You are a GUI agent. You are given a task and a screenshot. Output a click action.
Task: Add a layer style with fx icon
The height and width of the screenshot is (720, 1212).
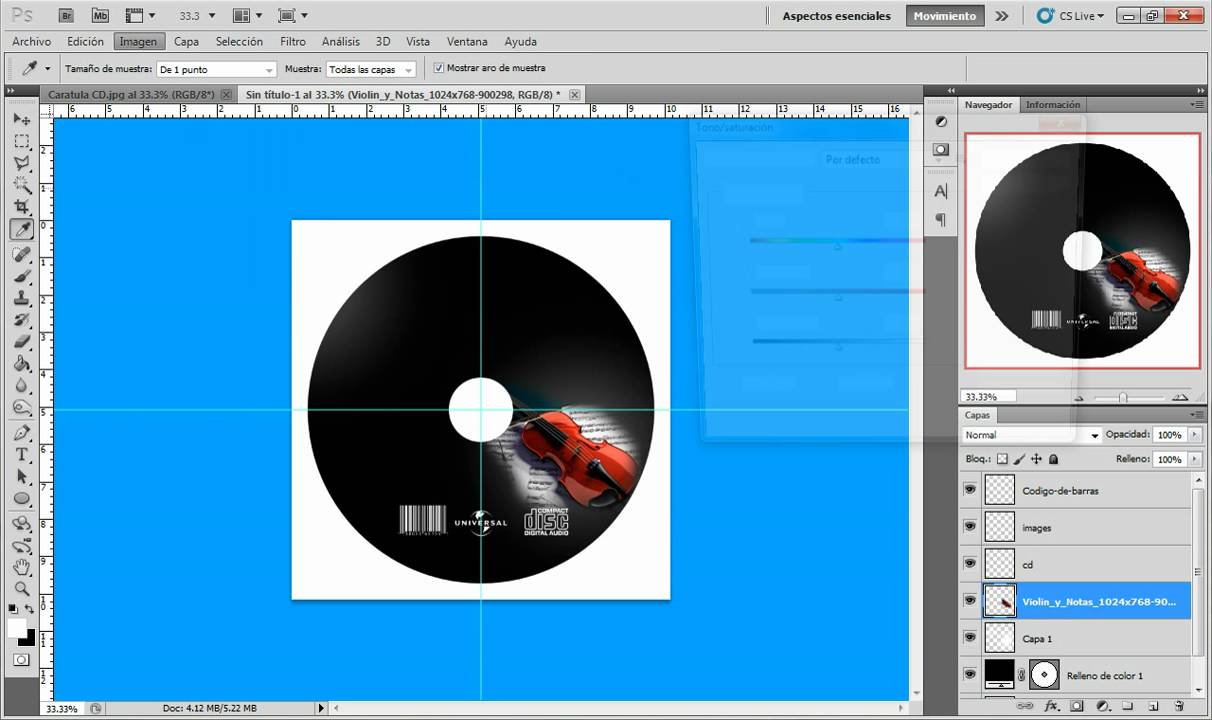(x=1051, y=705)
